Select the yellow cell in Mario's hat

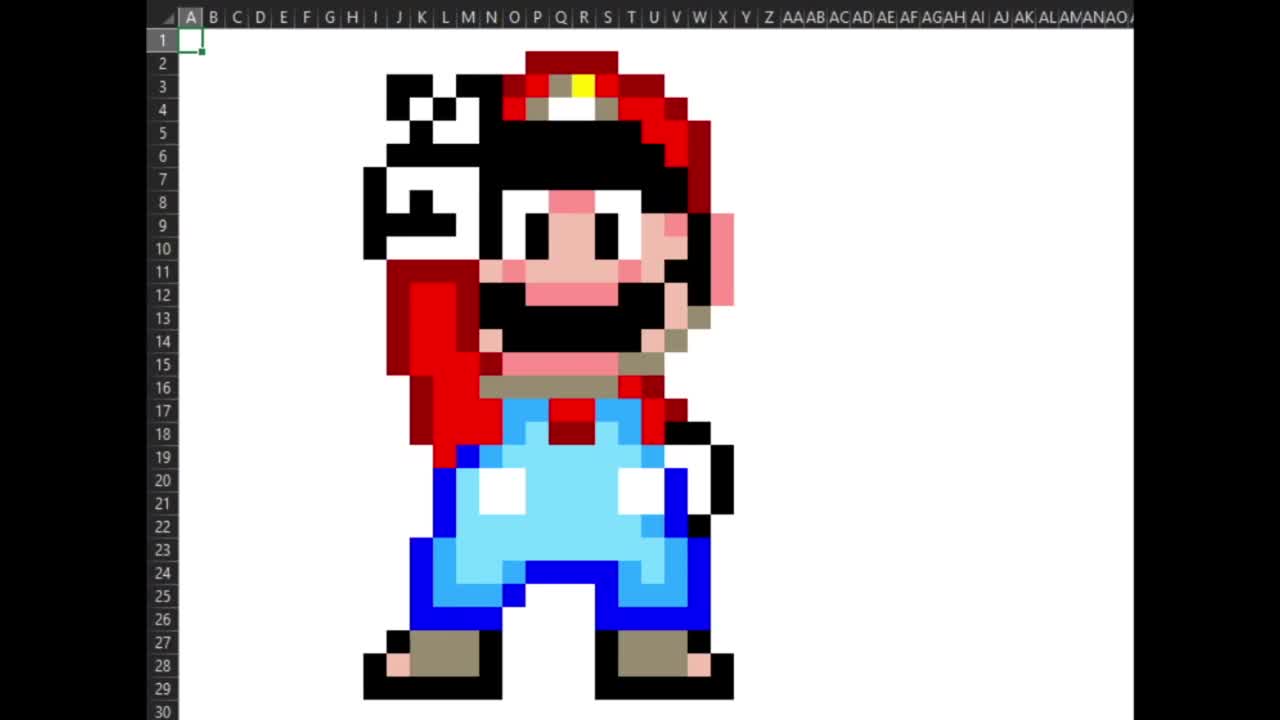point(584,86)
